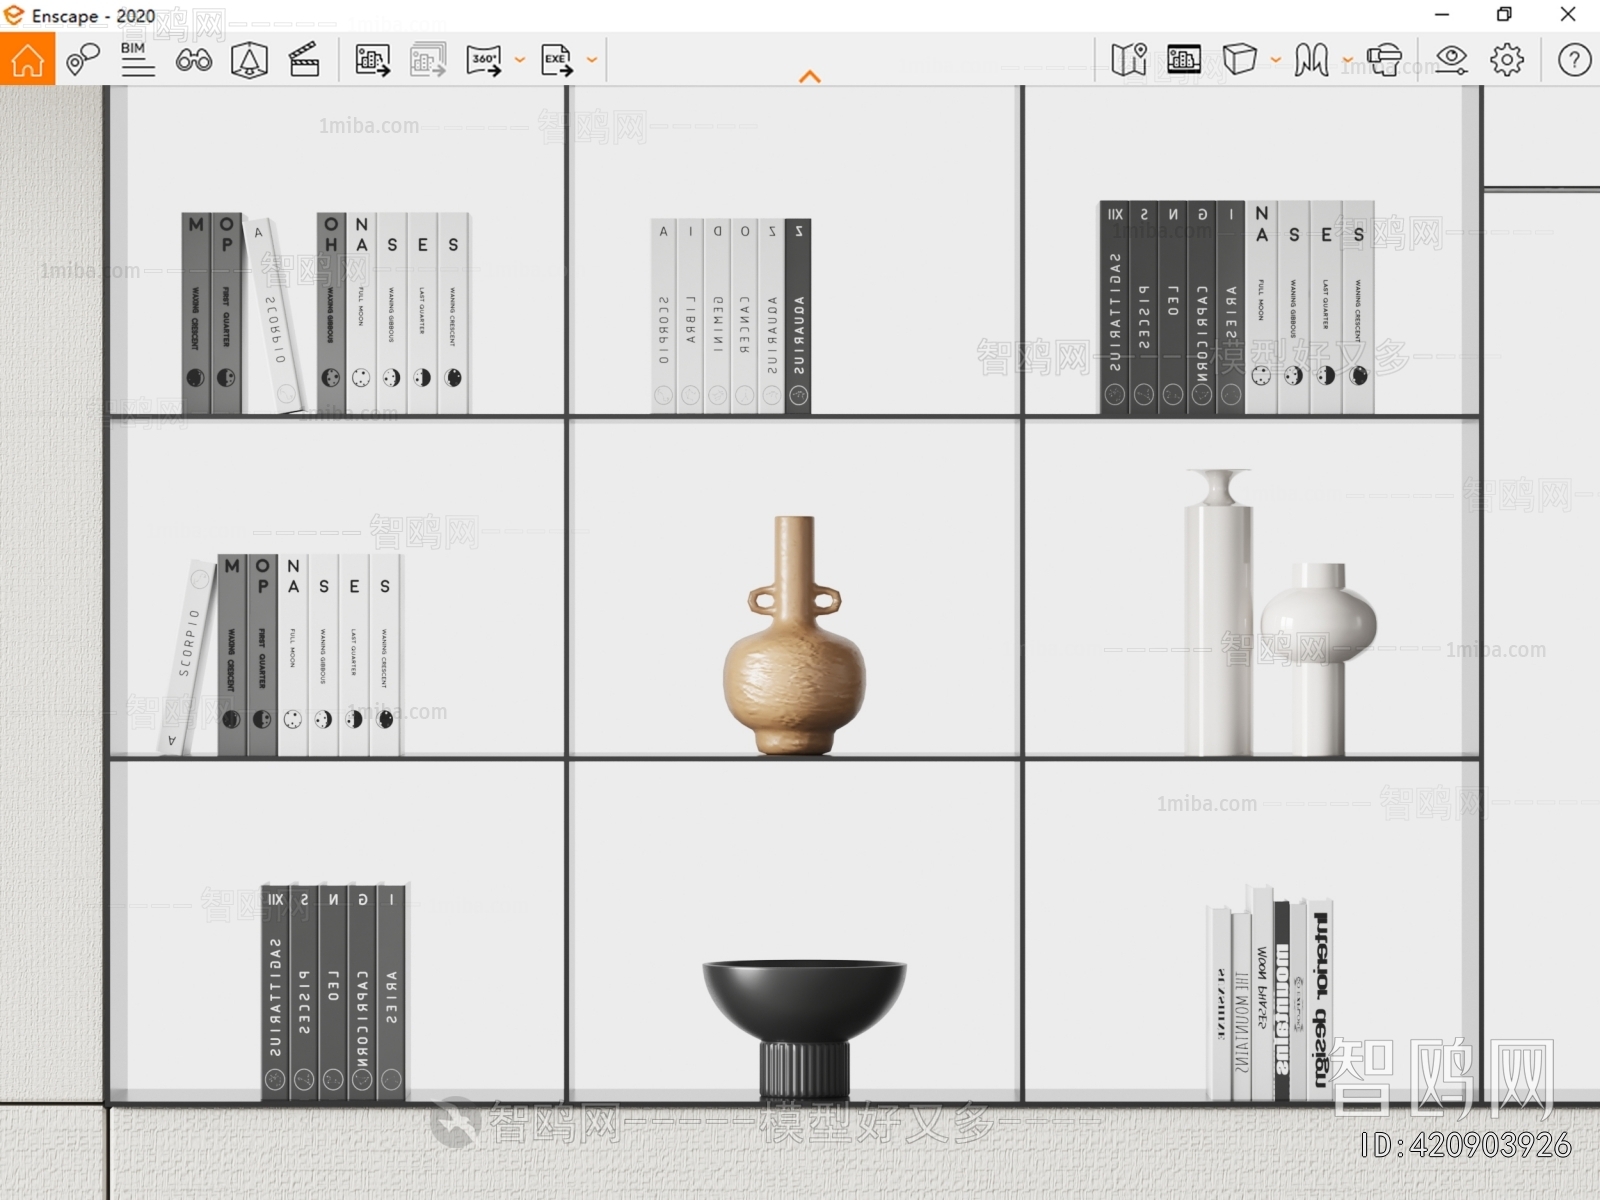The width and height of the screenshot is (1600, 1200).
Task: Select the cube projection mode icon
Action: point(1239,59)
